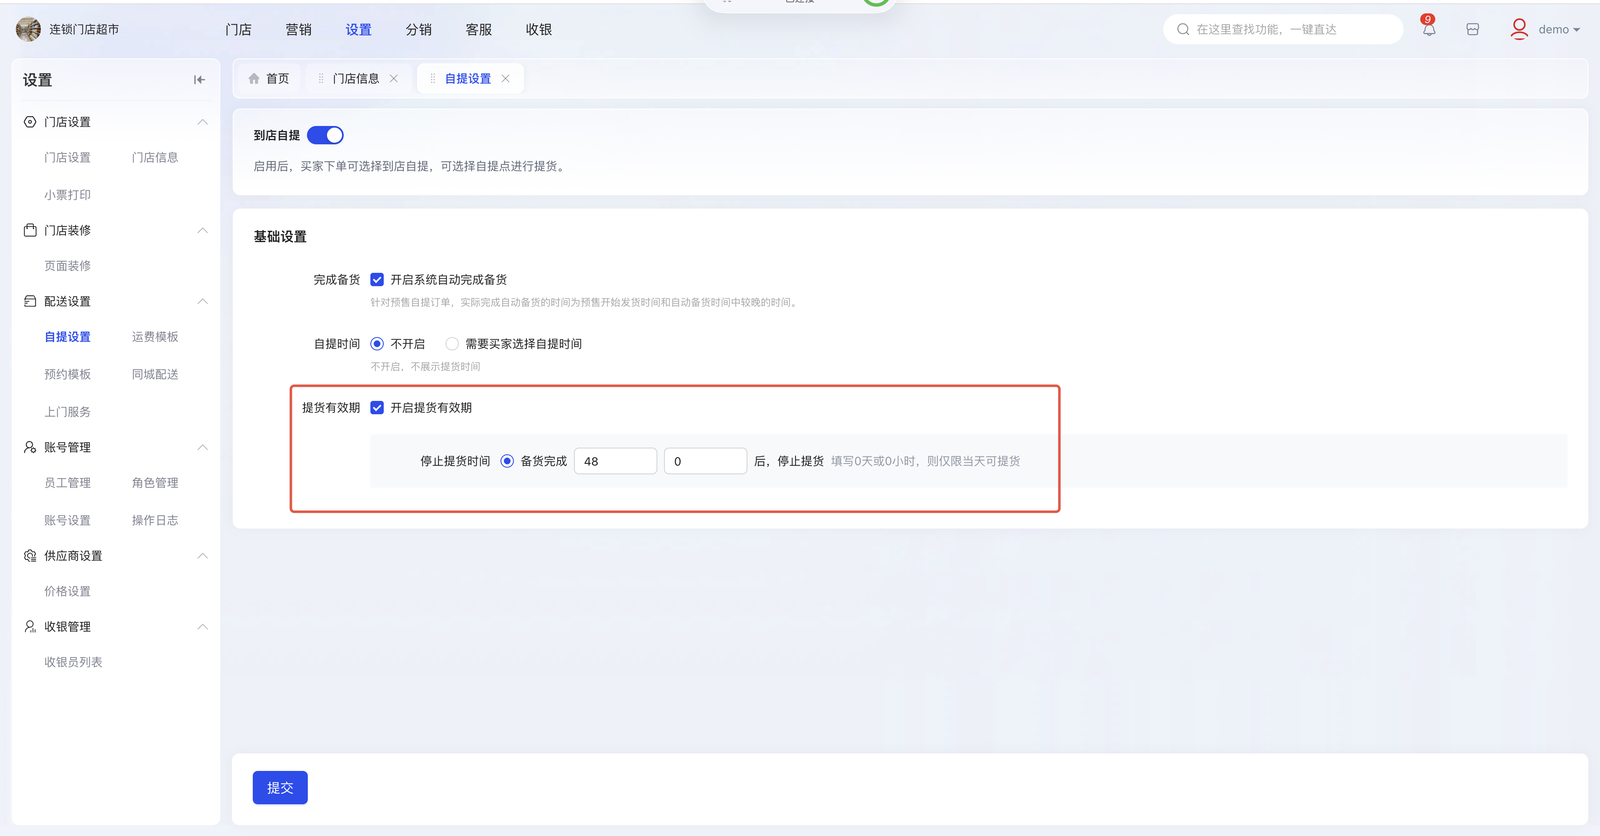
Task: Open the store icon next to notifications
Action: pos(1473,29)
